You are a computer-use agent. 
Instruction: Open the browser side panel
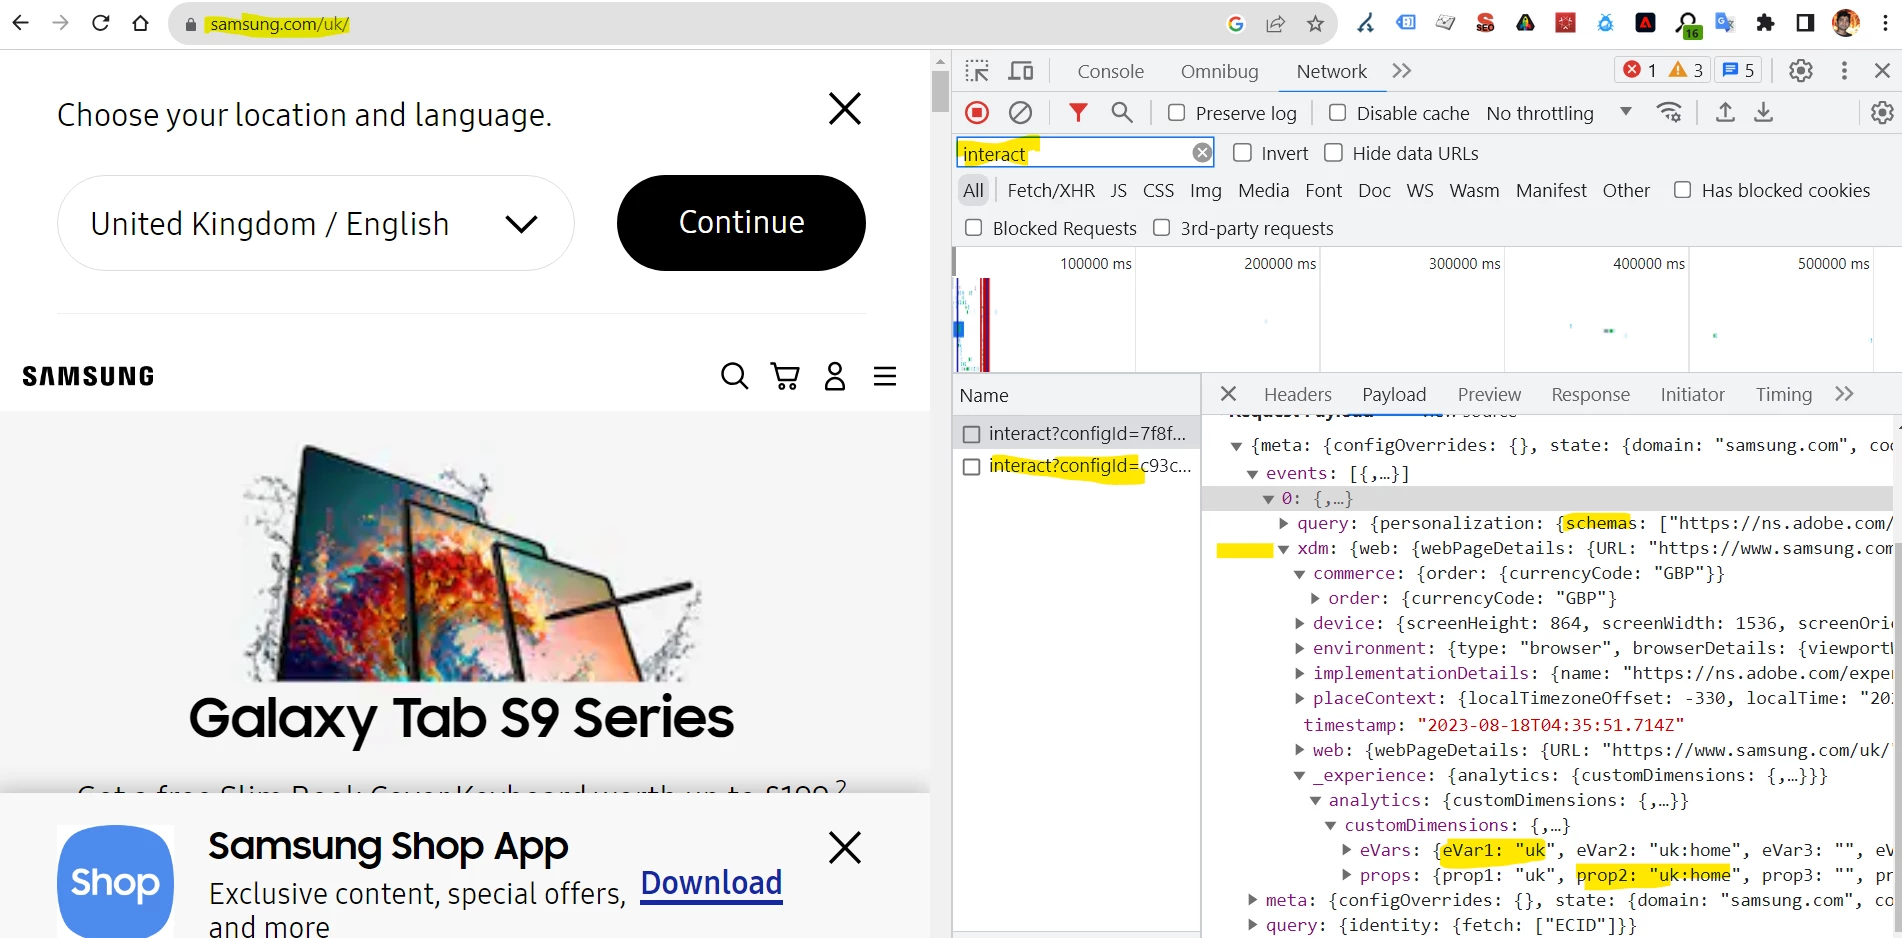coord(1805,23)
